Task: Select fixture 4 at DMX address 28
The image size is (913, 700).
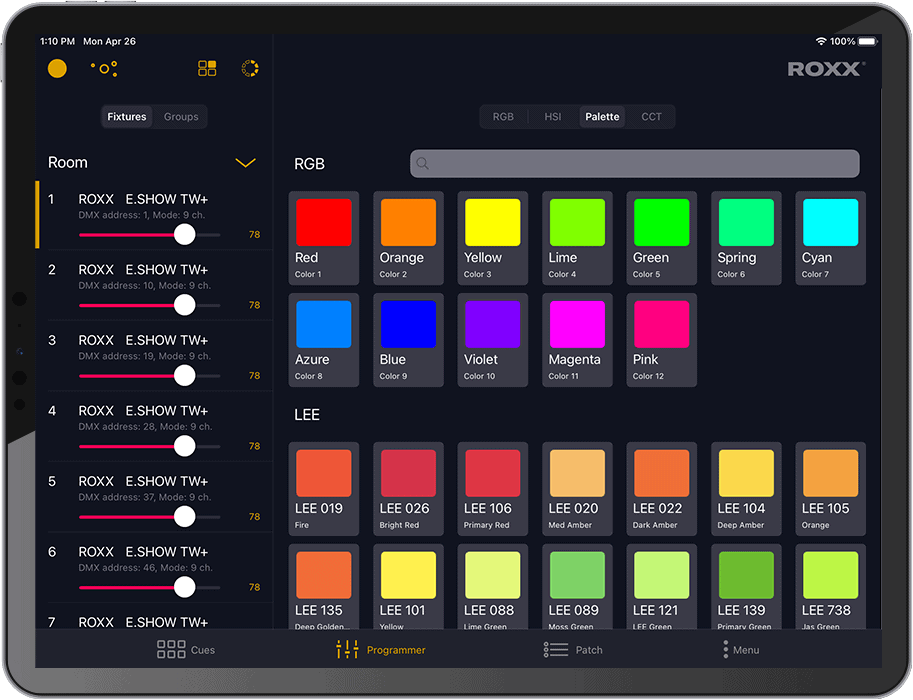Action: [154, 426]
